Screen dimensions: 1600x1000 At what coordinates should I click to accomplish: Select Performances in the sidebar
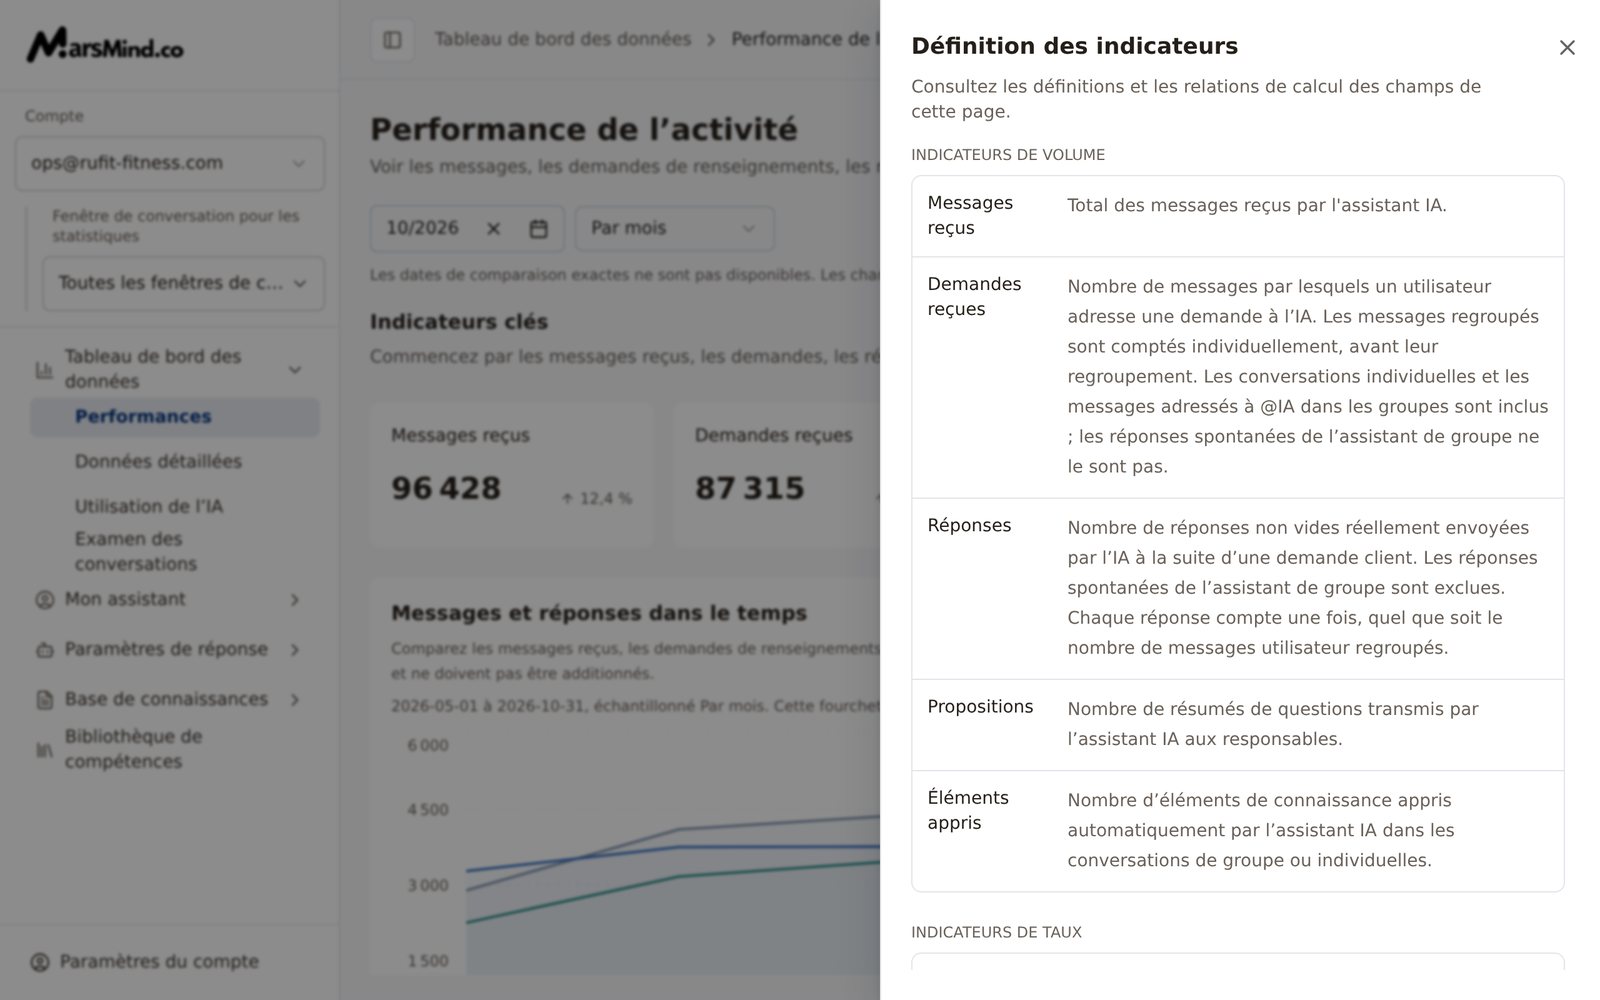click(175, 417)
